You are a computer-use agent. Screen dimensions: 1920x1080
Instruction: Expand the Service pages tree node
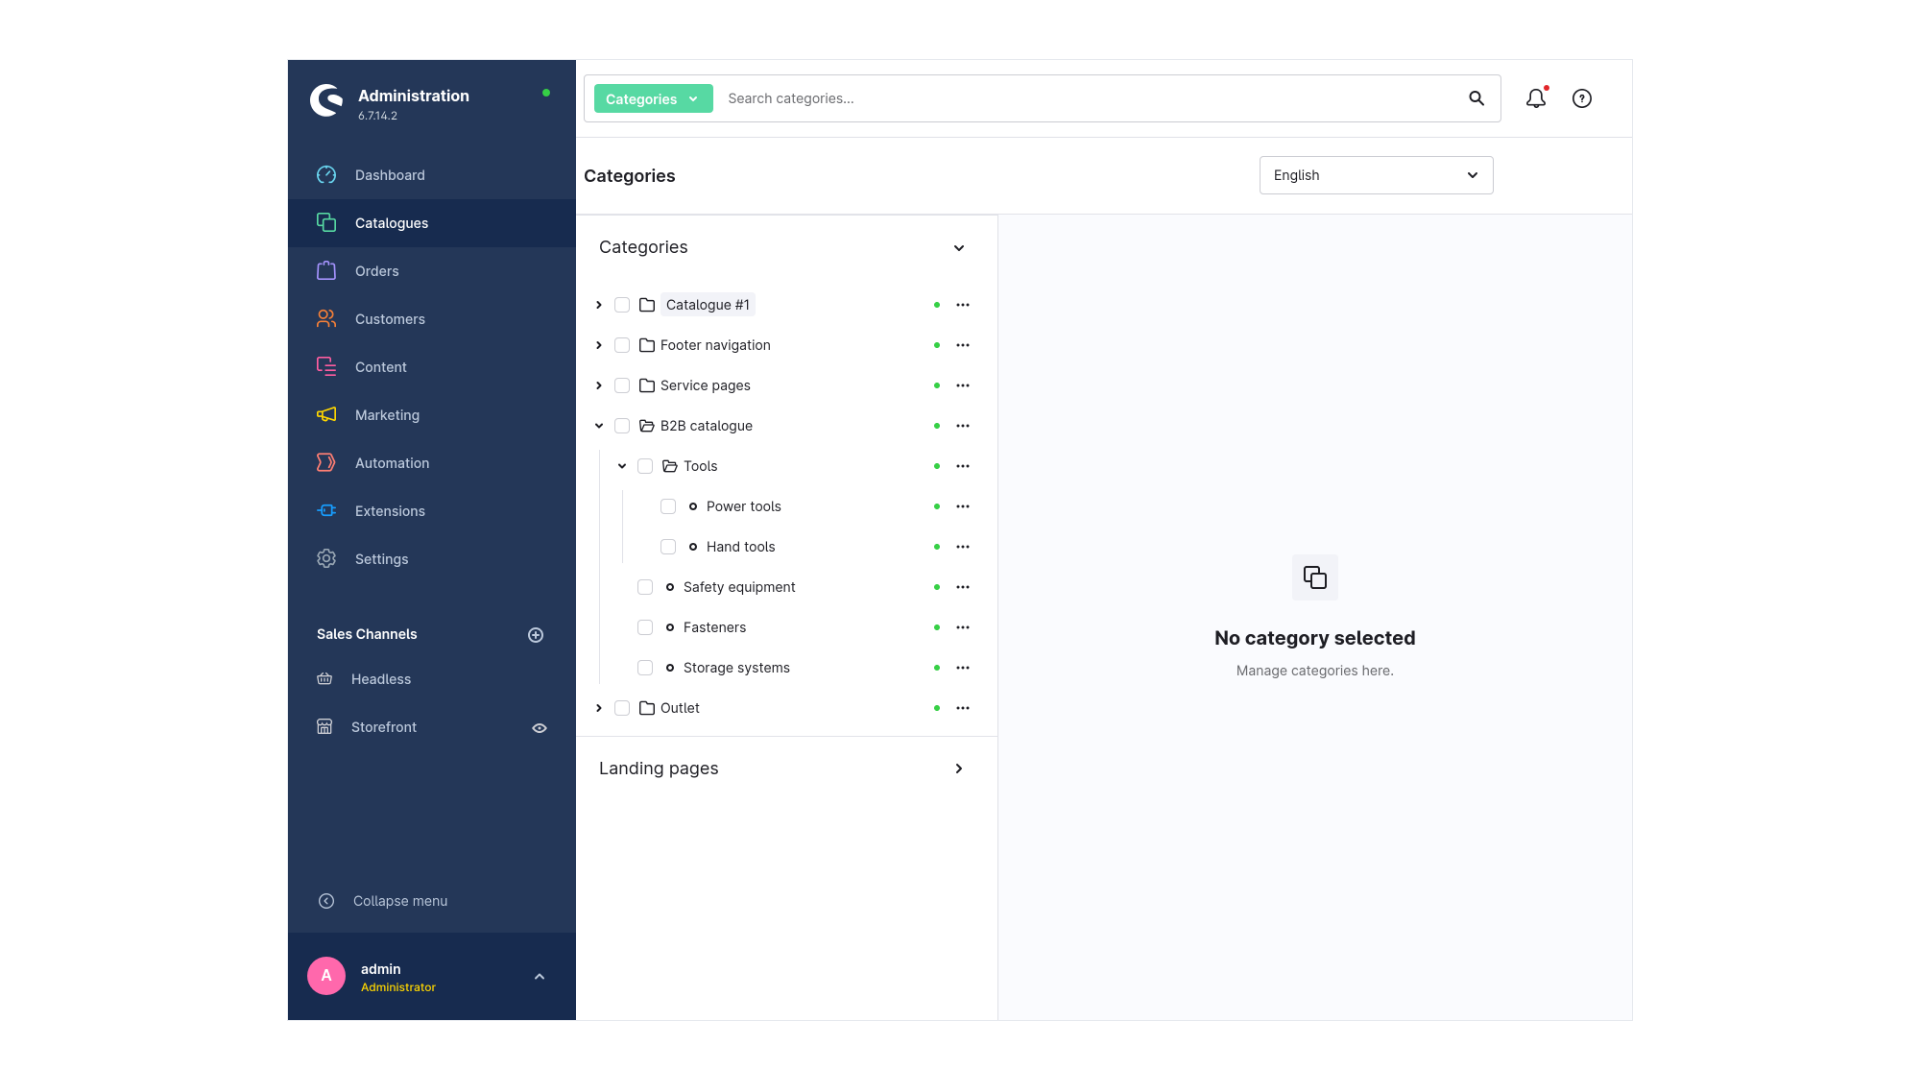click(599, 385)
